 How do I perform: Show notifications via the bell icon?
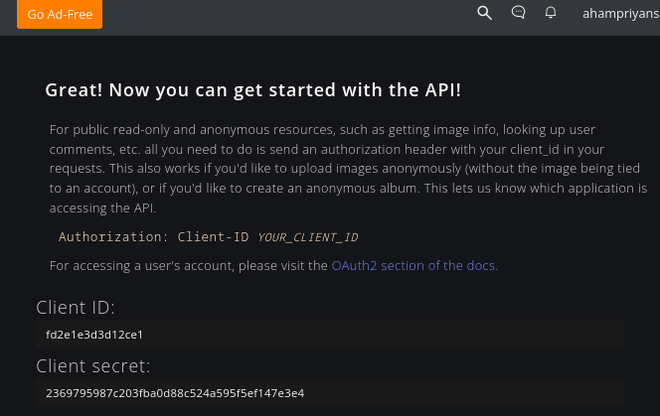tap(550, 13)
